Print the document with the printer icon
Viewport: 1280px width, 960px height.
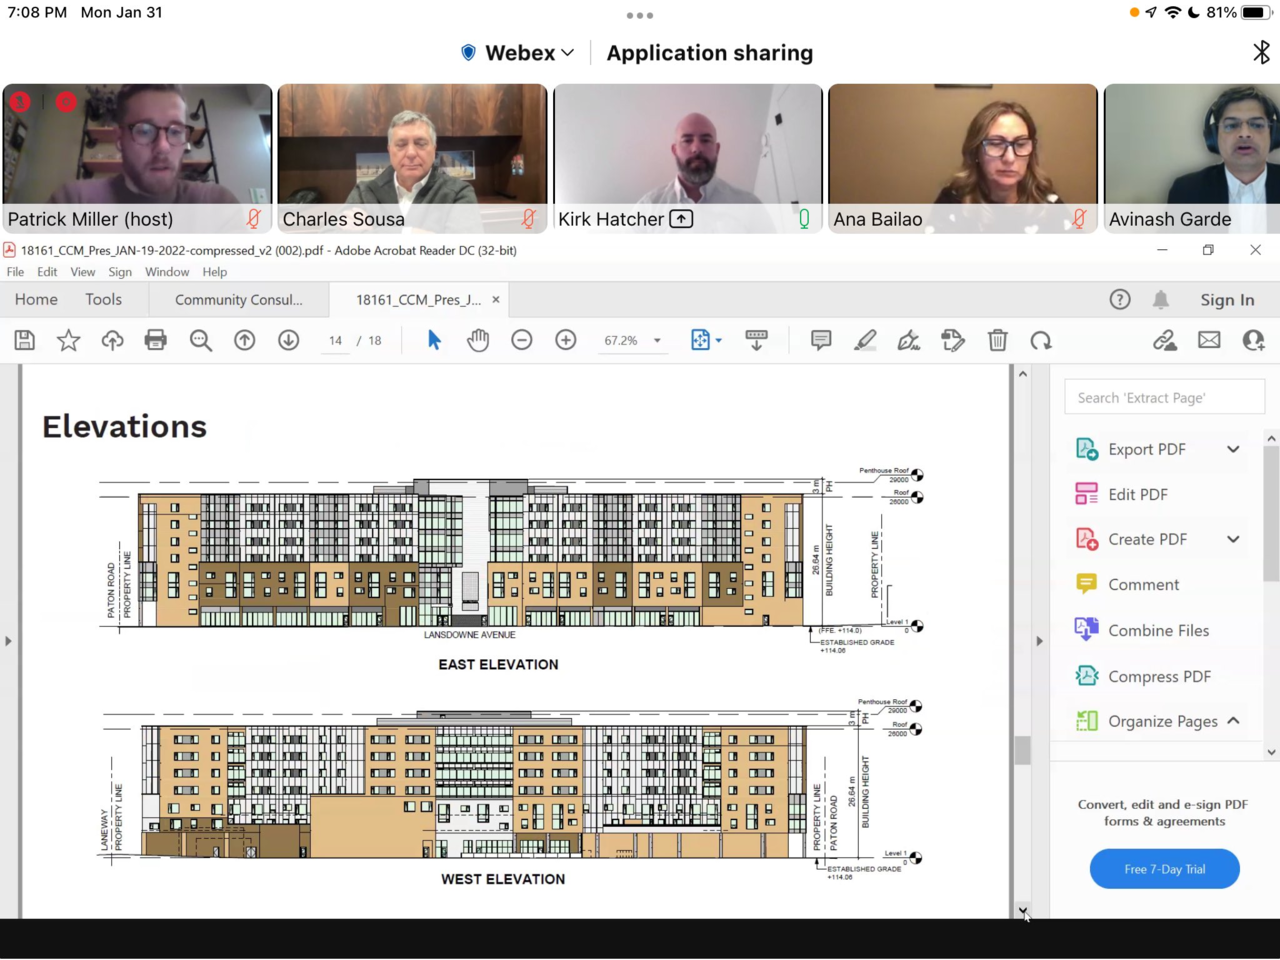click(x=156, y=341)
